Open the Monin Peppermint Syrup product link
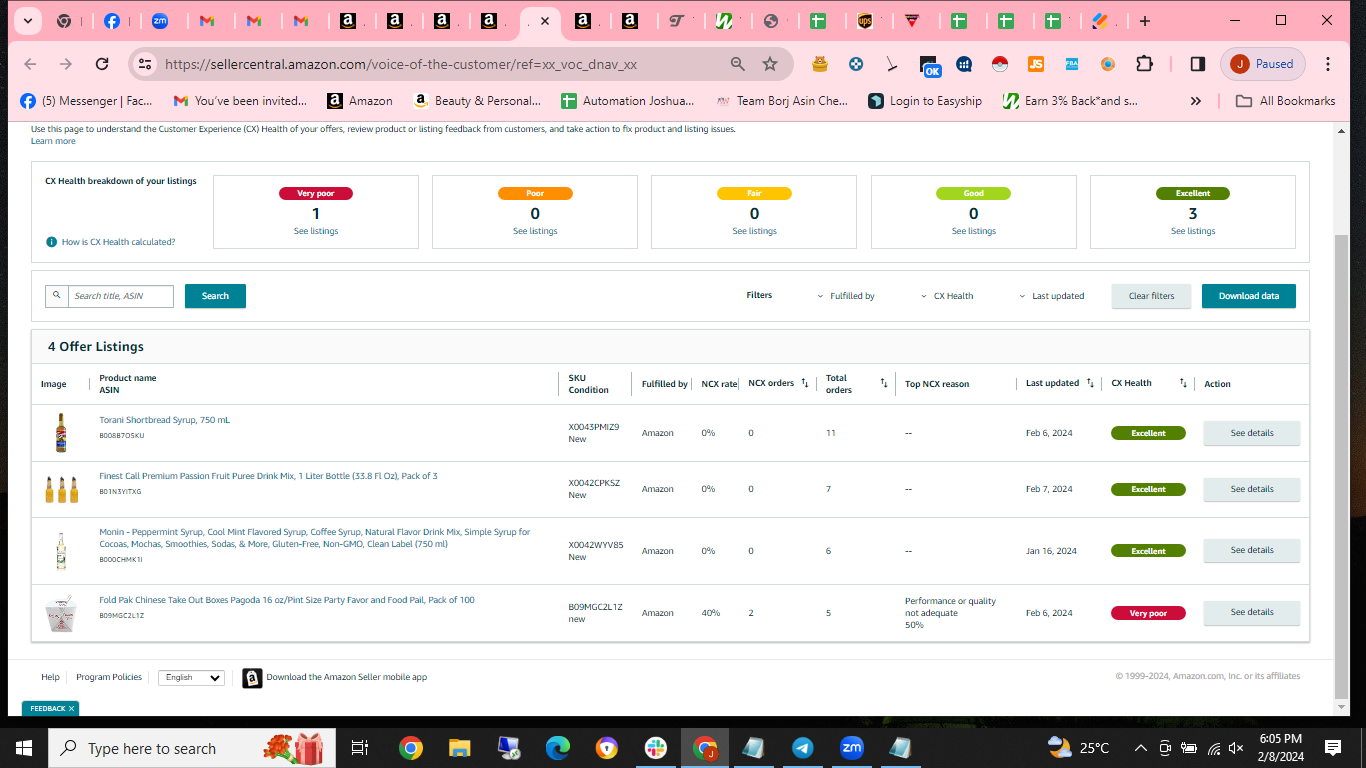 click(315, 538)
